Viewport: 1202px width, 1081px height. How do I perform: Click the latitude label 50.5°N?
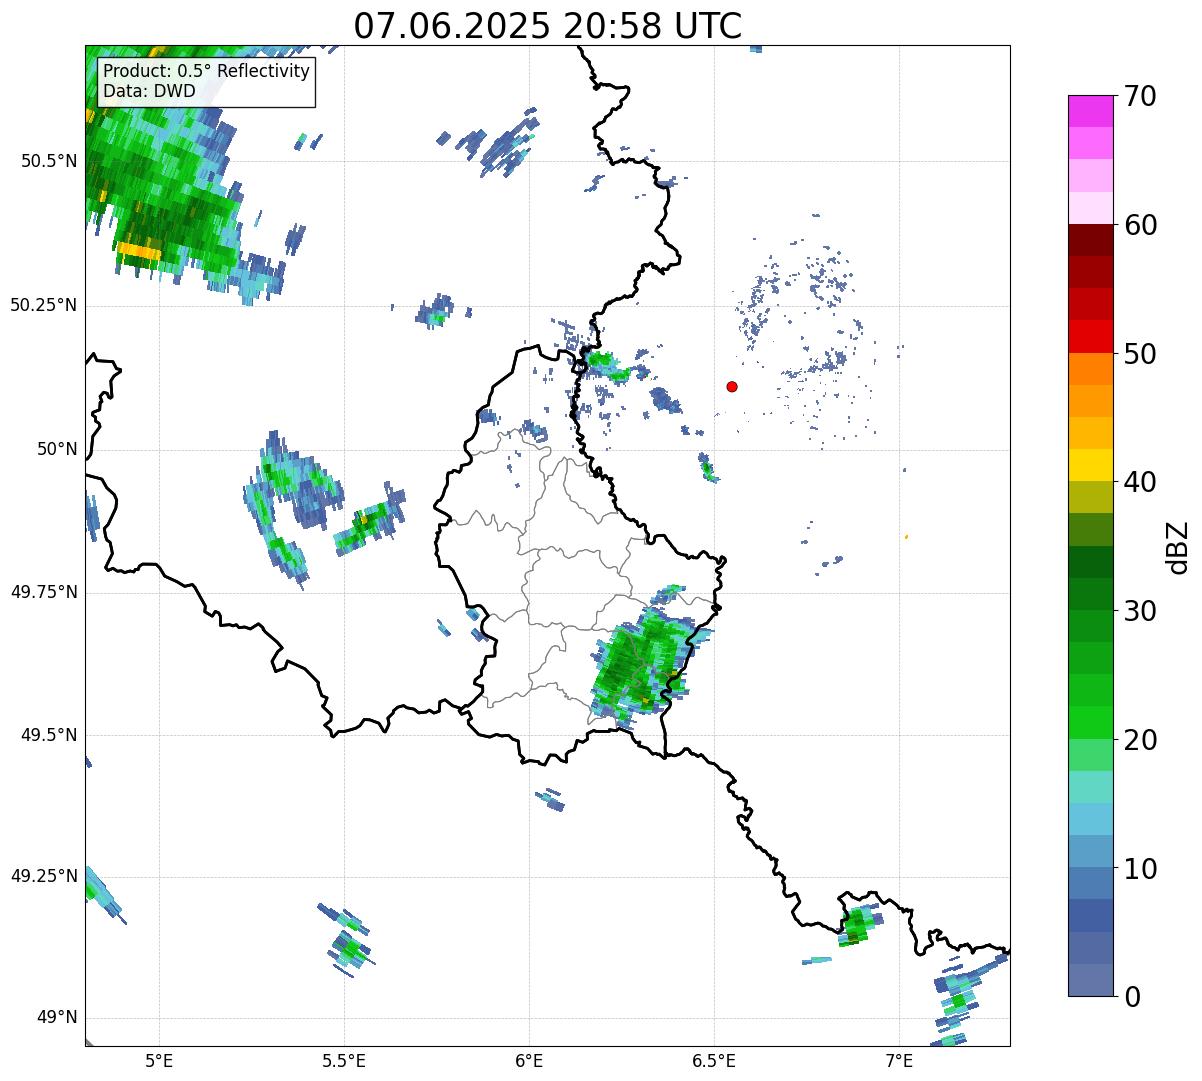tap(49, 161)
